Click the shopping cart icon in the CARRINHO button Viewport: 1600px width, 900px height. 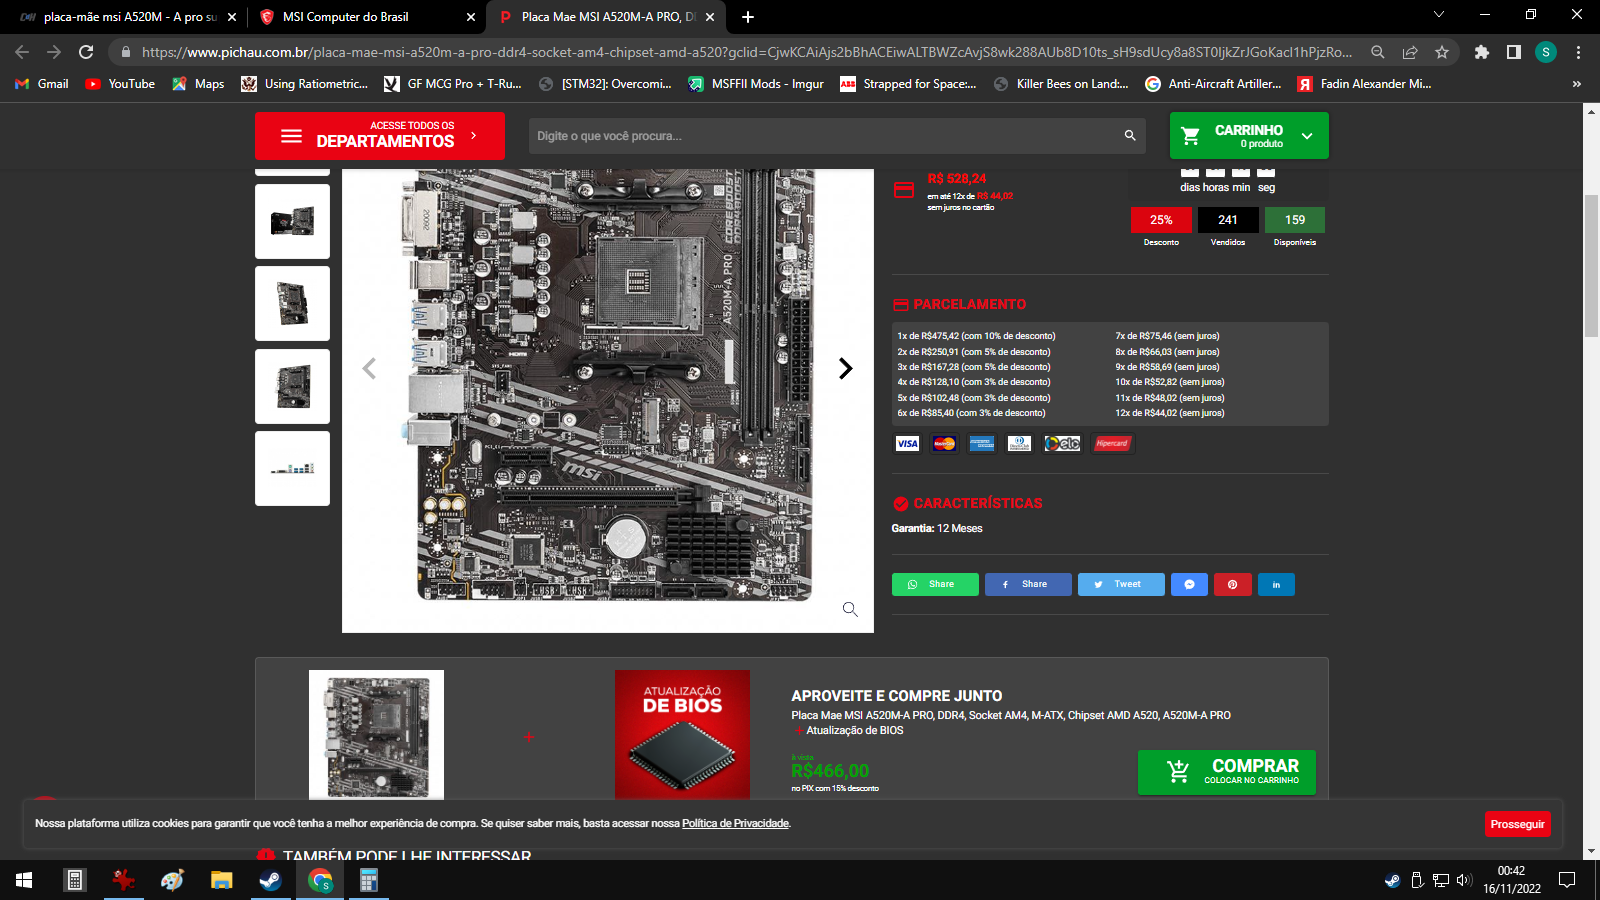click(1190, 136)
